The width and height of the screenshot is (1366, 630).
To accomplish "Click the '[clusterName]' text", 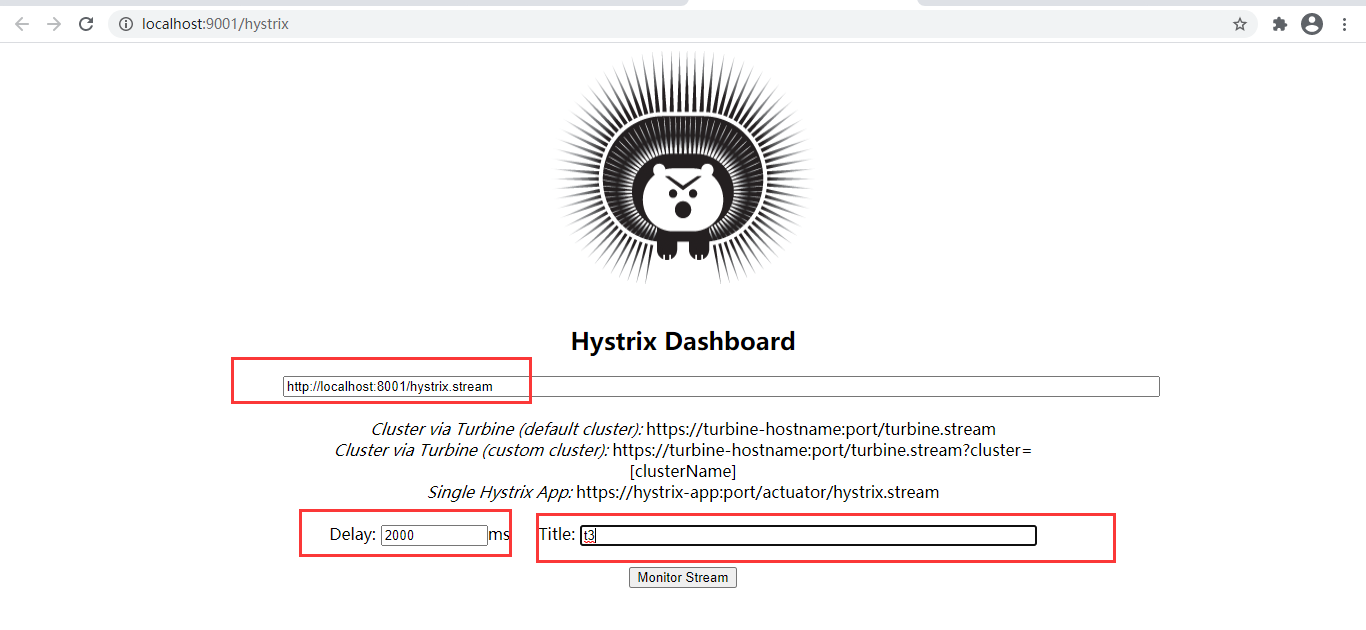I will pyautogui.click(x=683, y=471).
